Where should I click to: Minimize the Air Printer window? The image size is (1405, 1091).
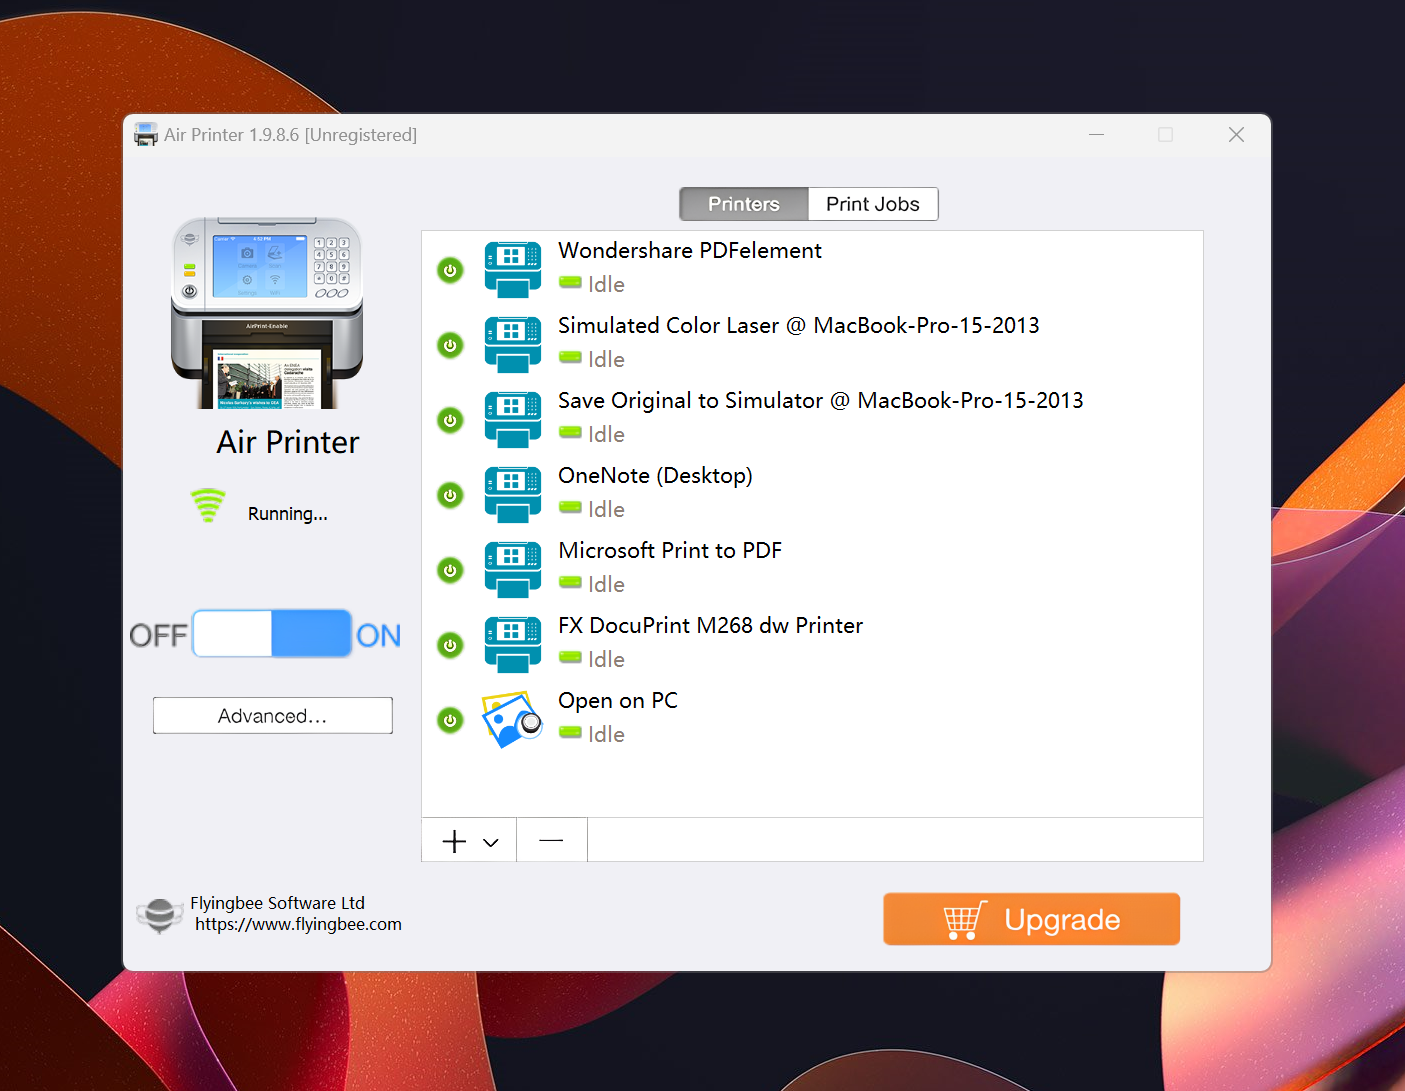(x=1096, y=134)
